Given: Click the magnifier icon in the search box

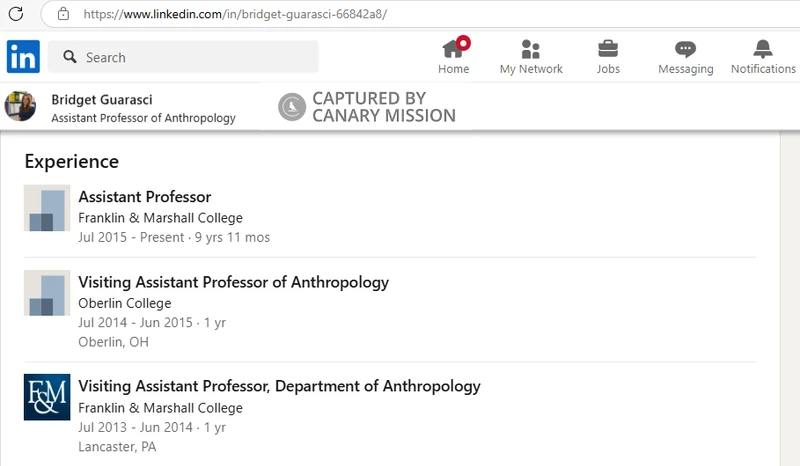Looking at the screenshot, I should point(70,57).
